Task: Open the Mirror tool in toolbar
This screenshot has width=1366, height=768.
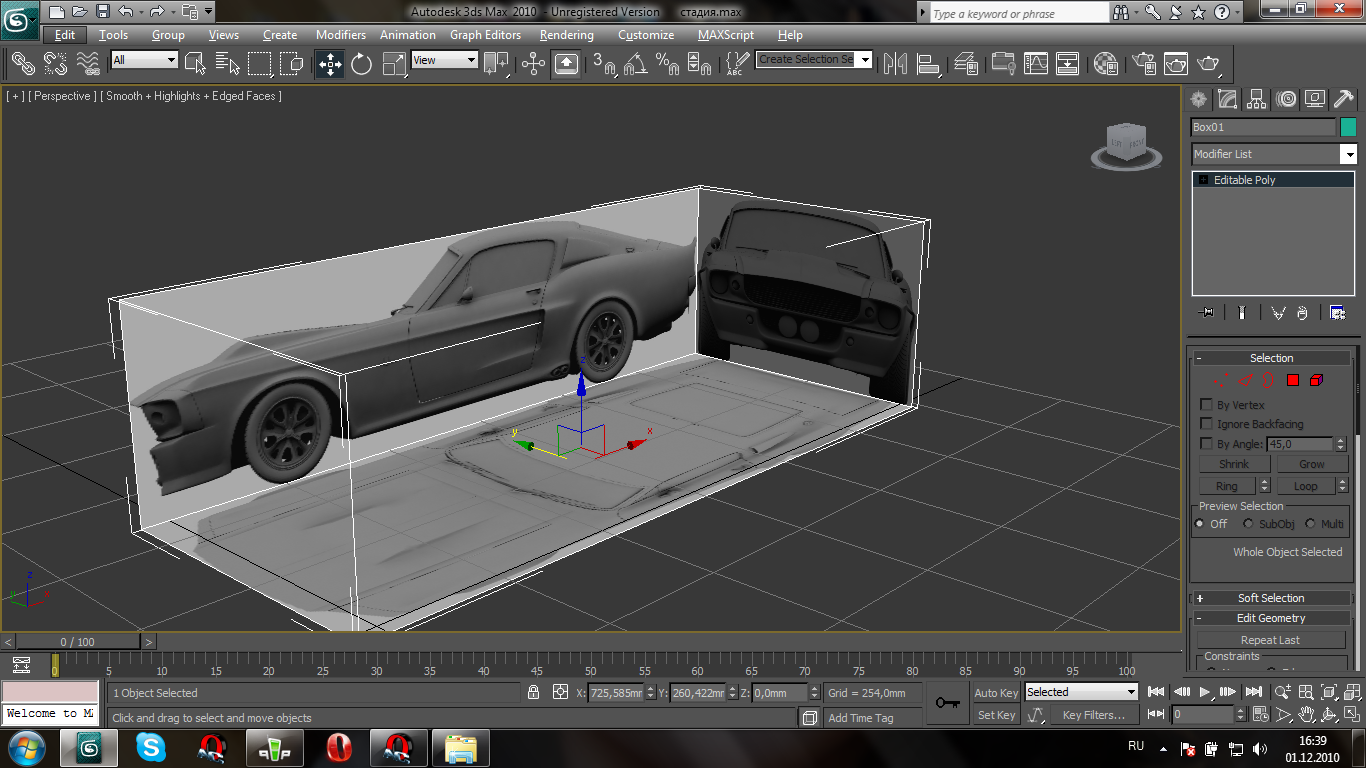Action: (895, 64)
